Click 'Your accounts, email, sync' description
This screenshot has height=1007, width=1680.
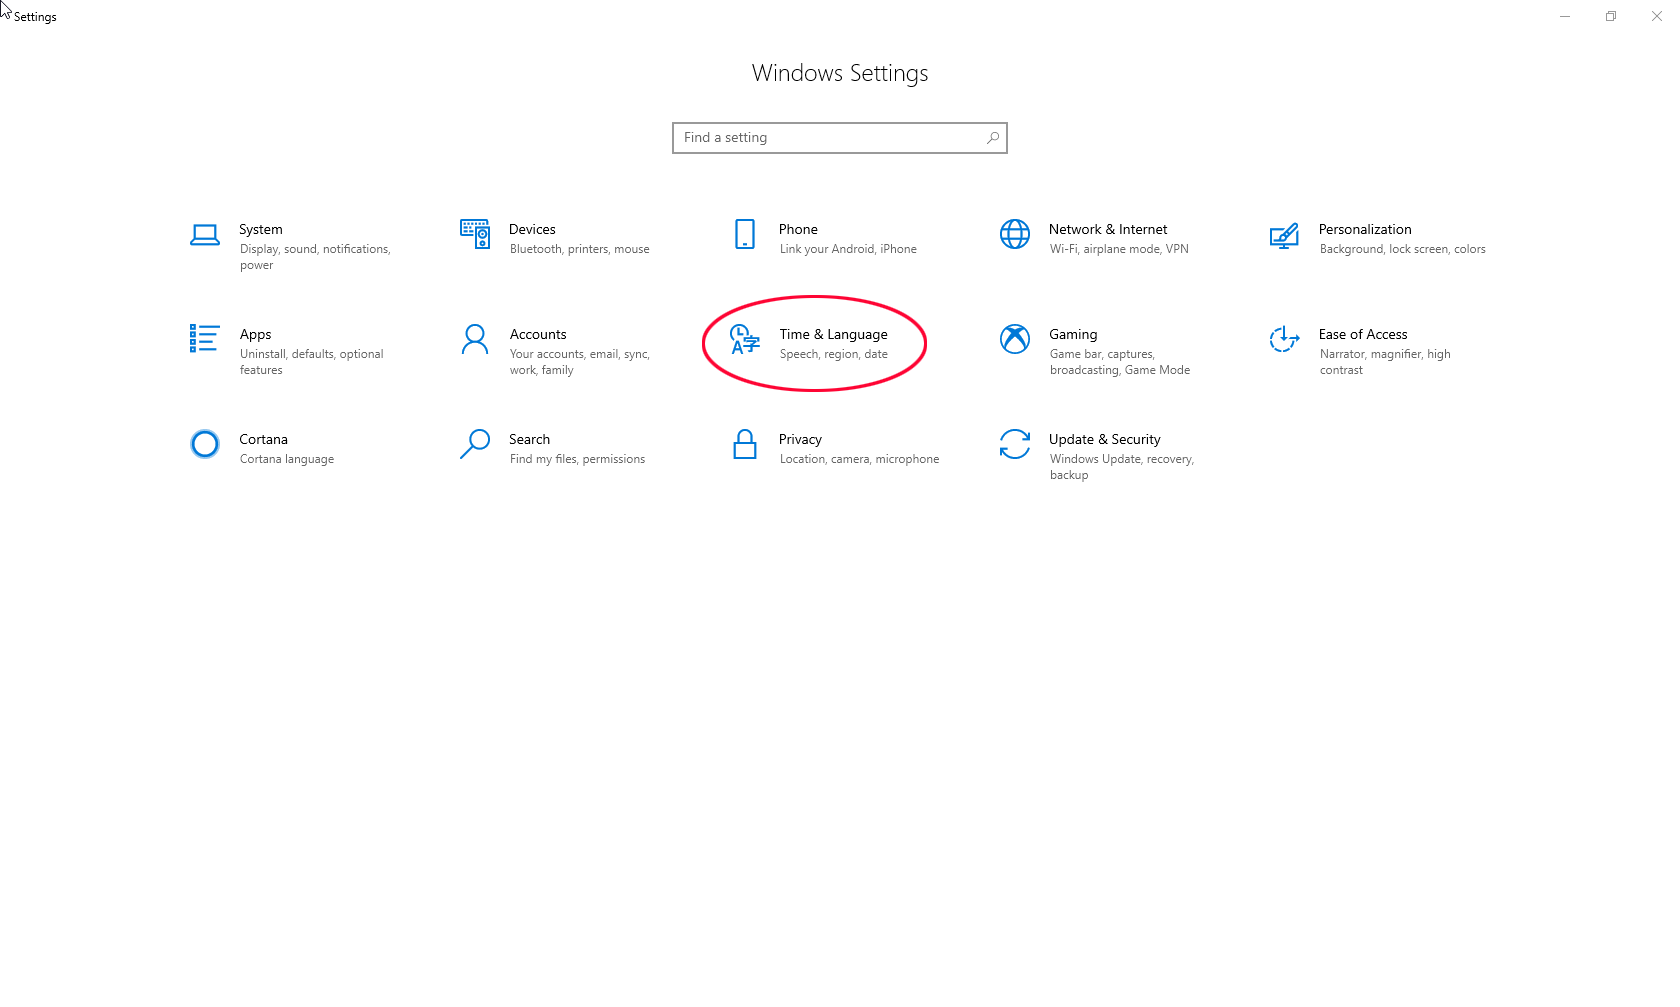click(x=579, y=362)
